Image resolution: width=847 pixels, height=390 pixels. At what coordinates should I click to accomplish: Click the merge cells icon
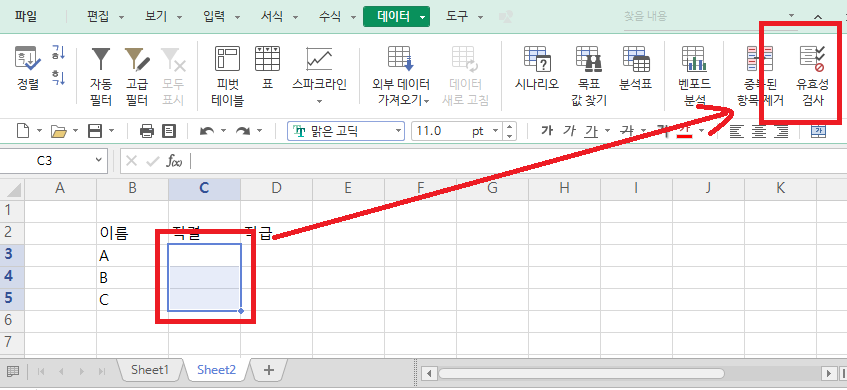[818, 131]
